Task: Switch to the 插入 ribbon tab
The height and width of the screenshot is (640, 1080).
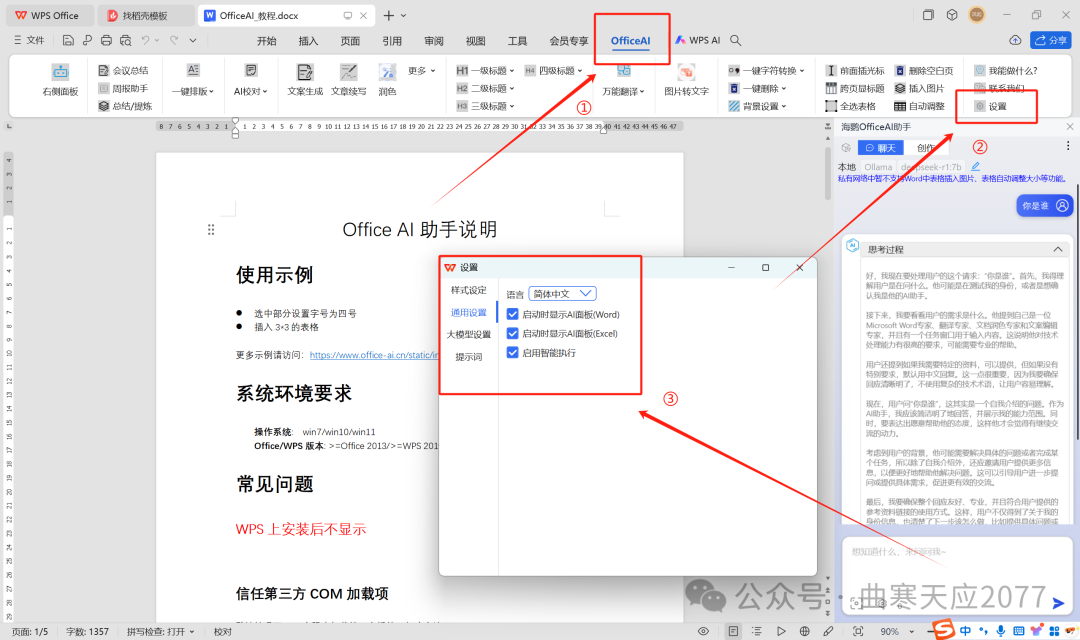Action: (x=309, y=41)
